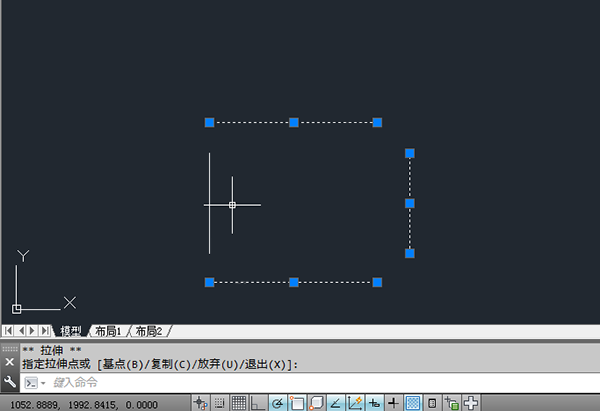Toggle Object Snap Tracking icon
The height and width of the screenshot is (411, 600).
coord(336,403)
